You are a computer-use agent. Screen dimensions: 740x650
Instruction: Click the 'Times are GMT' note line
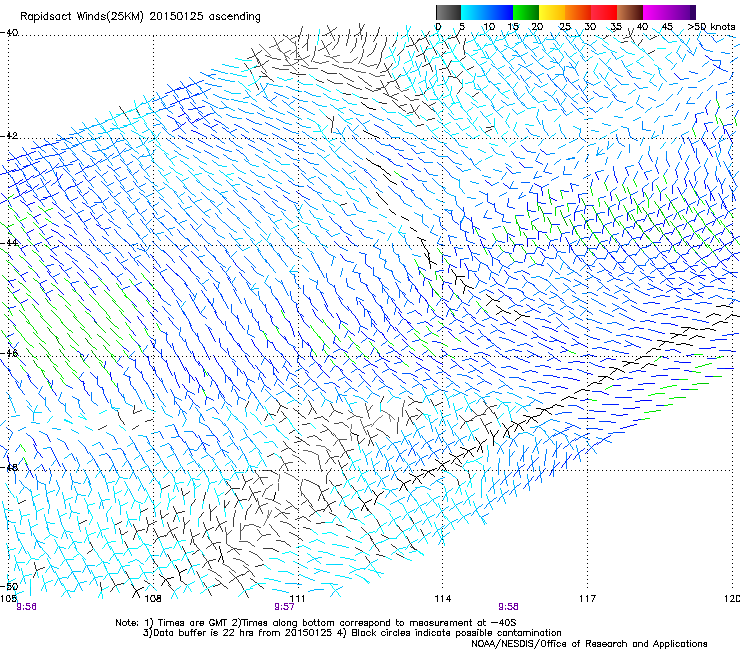[316, 623]
